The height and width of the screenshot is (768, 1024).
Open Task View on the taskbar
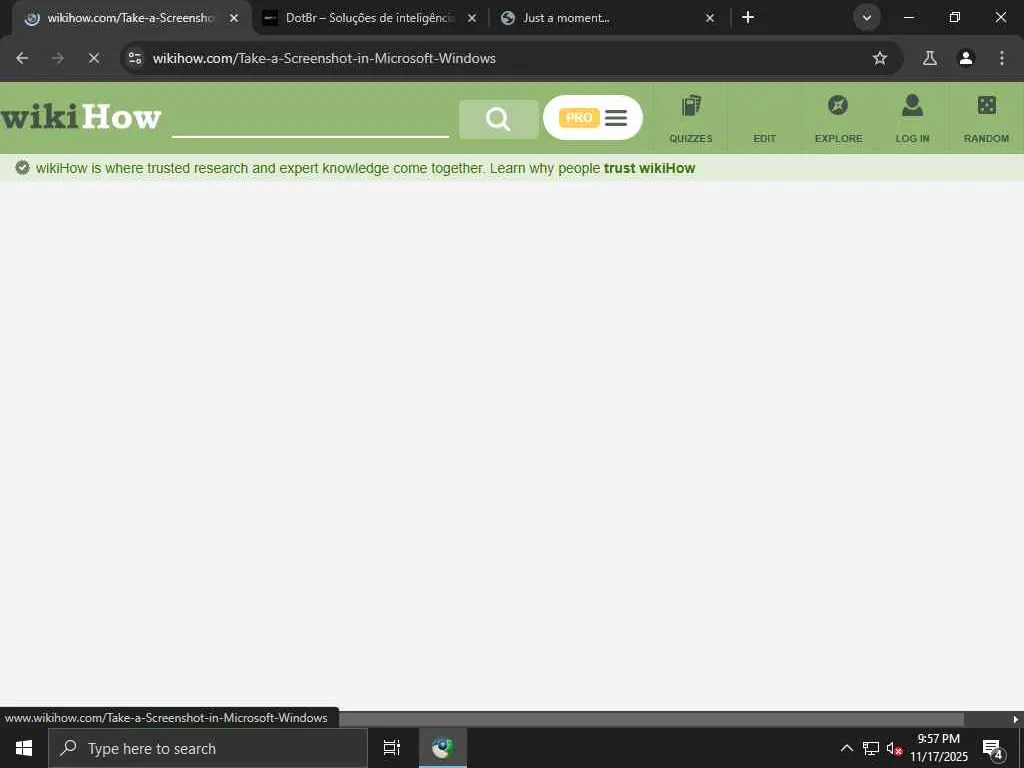[392, 748]
